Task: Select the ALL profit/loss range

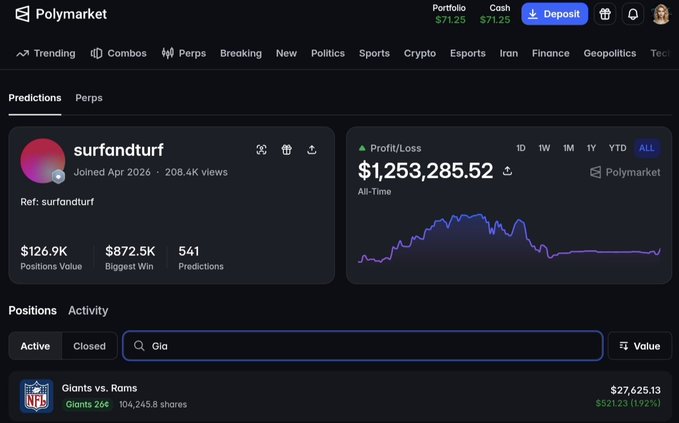Action: pos(647,148)
